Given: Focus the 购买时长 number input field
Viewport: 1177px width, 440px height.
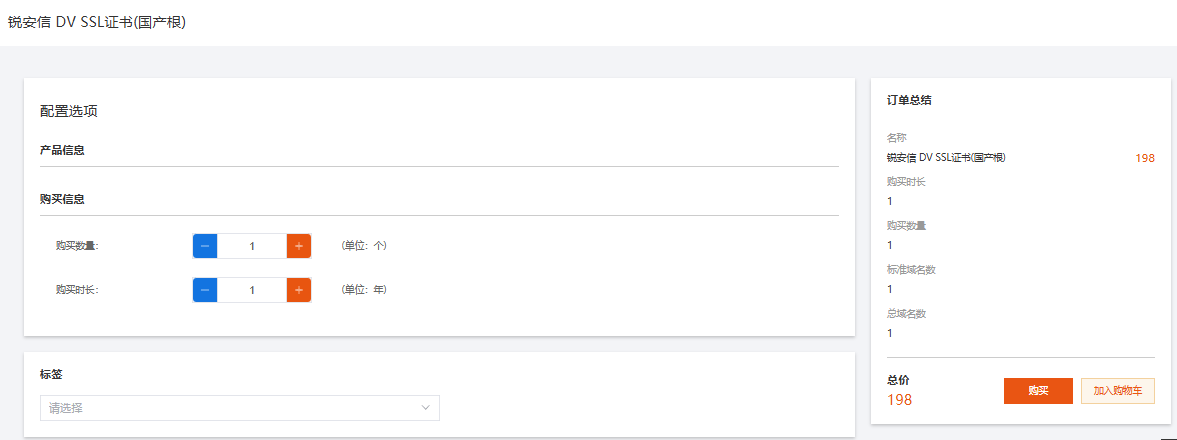Looking at the screenshot, I should (x=252, y=290).
